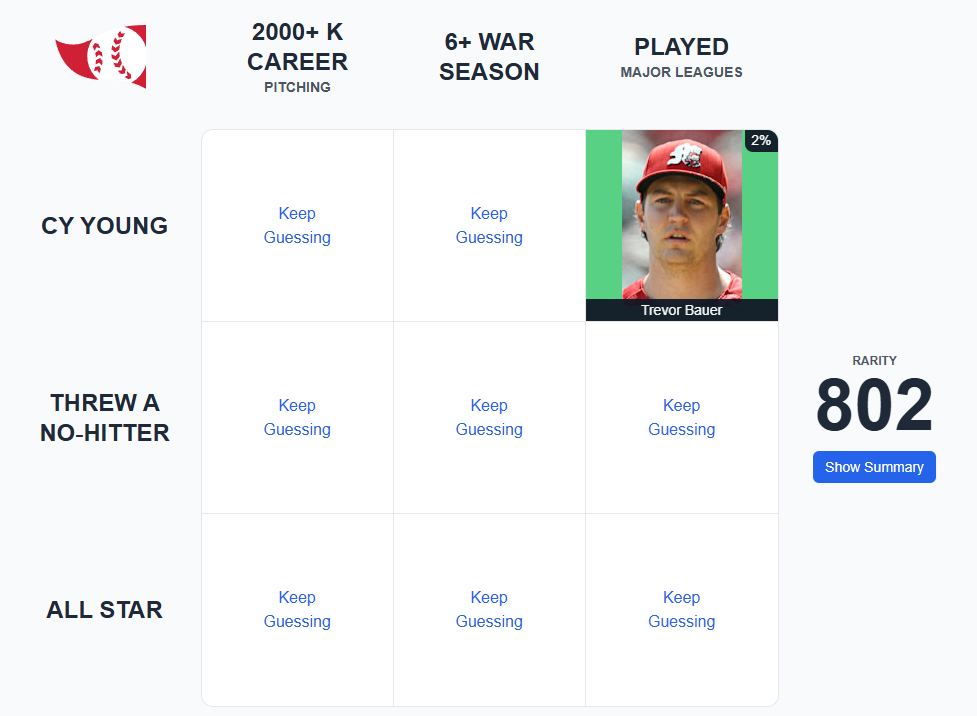Screen dimensions: 977x716
Task: Click the Cy Young row label
Action: [105, 226]
